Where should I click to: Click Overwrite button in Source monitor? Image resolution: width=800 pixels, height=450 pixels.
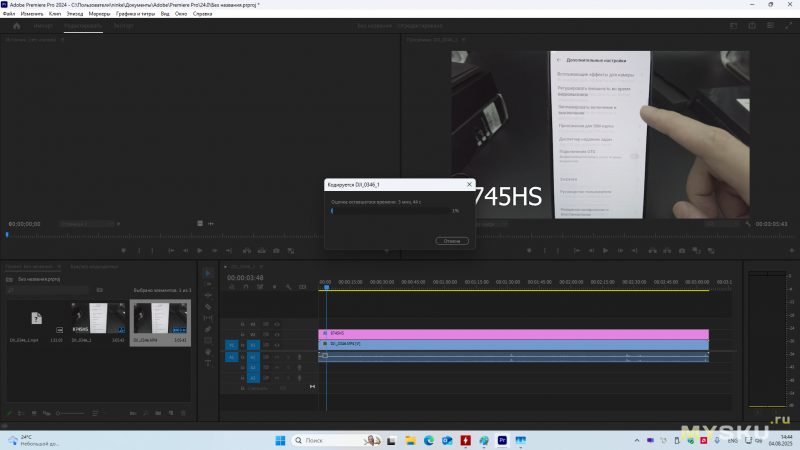262,251
